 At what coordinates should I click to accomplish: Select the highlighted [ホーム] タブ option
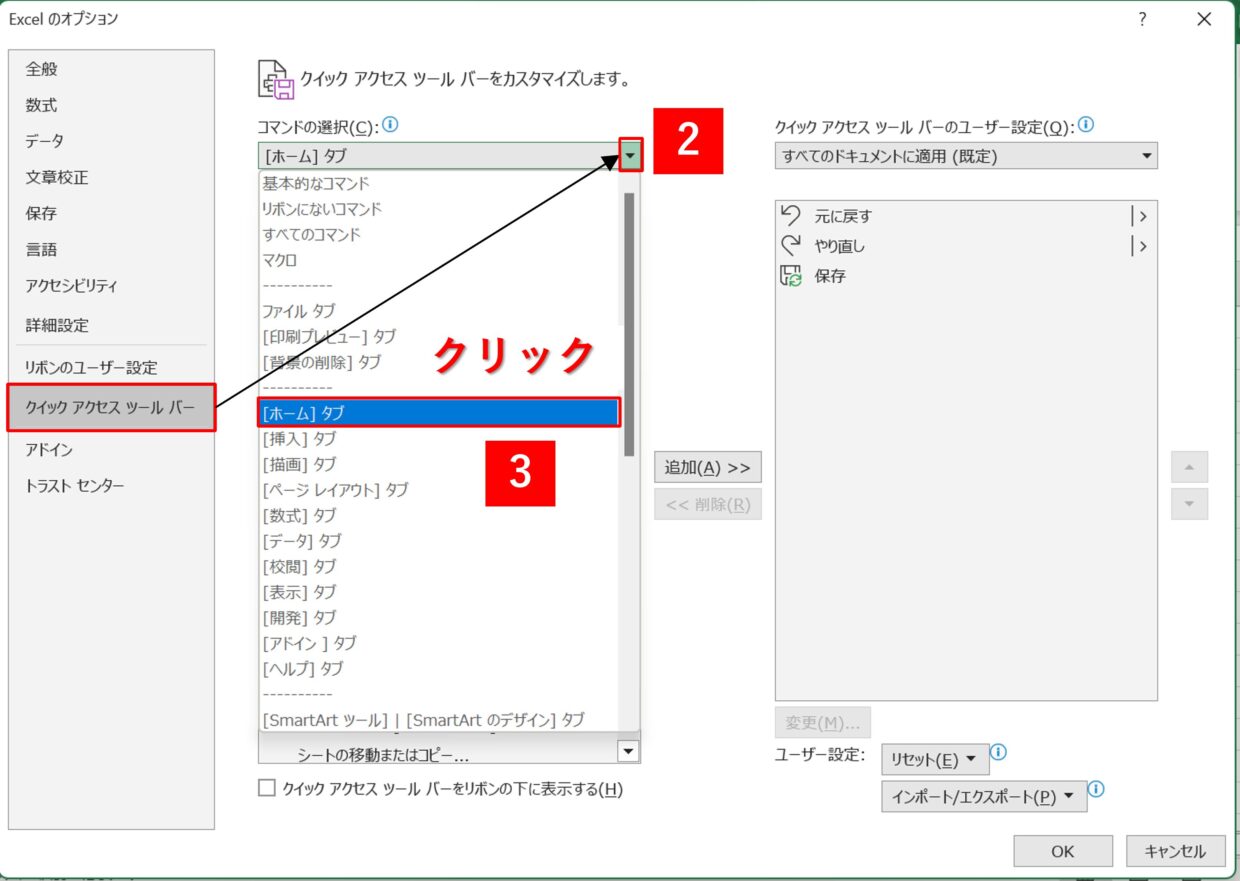click(x=439, y=412)
